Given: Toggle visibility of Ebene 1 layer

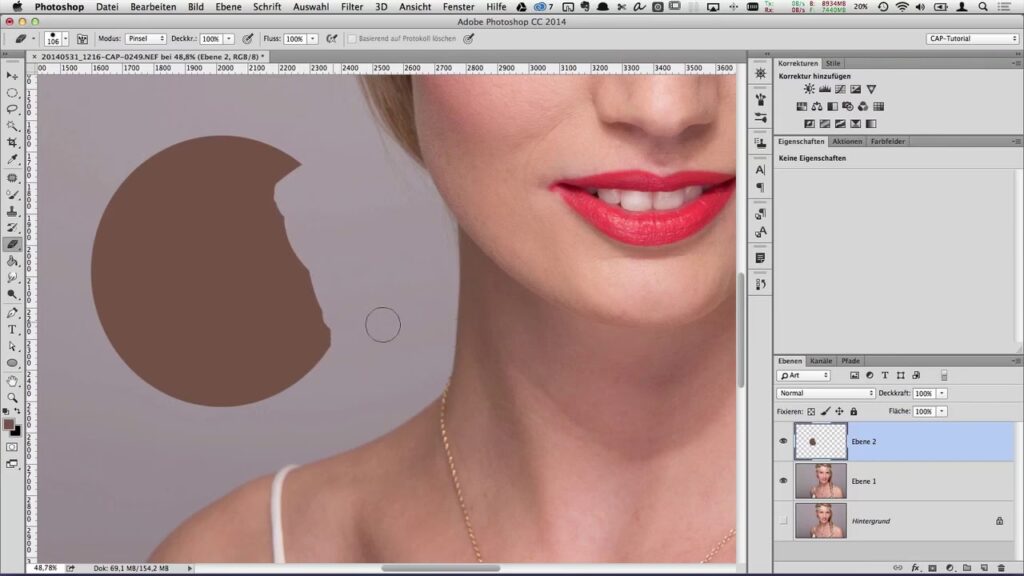Looking at the screenshot, I should (784, 481).
